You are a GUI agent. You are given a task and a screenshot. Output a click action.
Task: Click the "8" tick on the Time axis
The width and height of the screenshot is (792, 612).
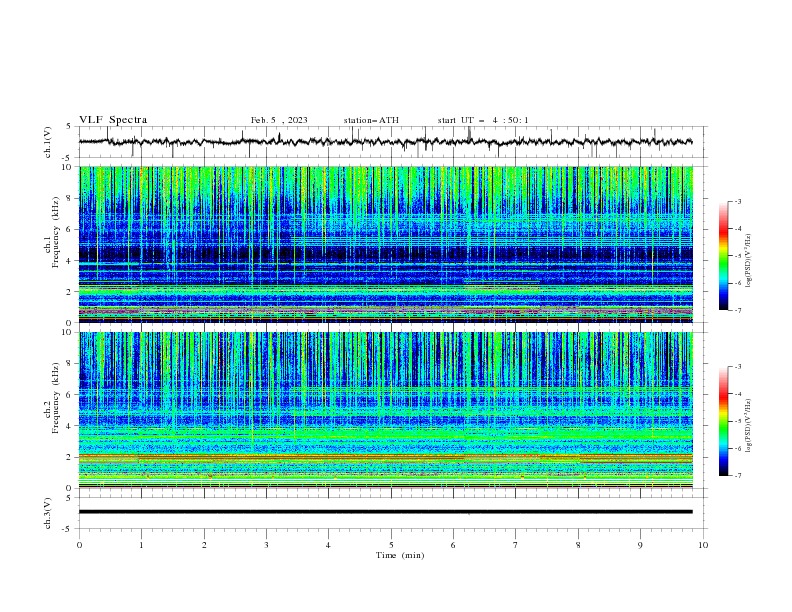tap(578, 545)
